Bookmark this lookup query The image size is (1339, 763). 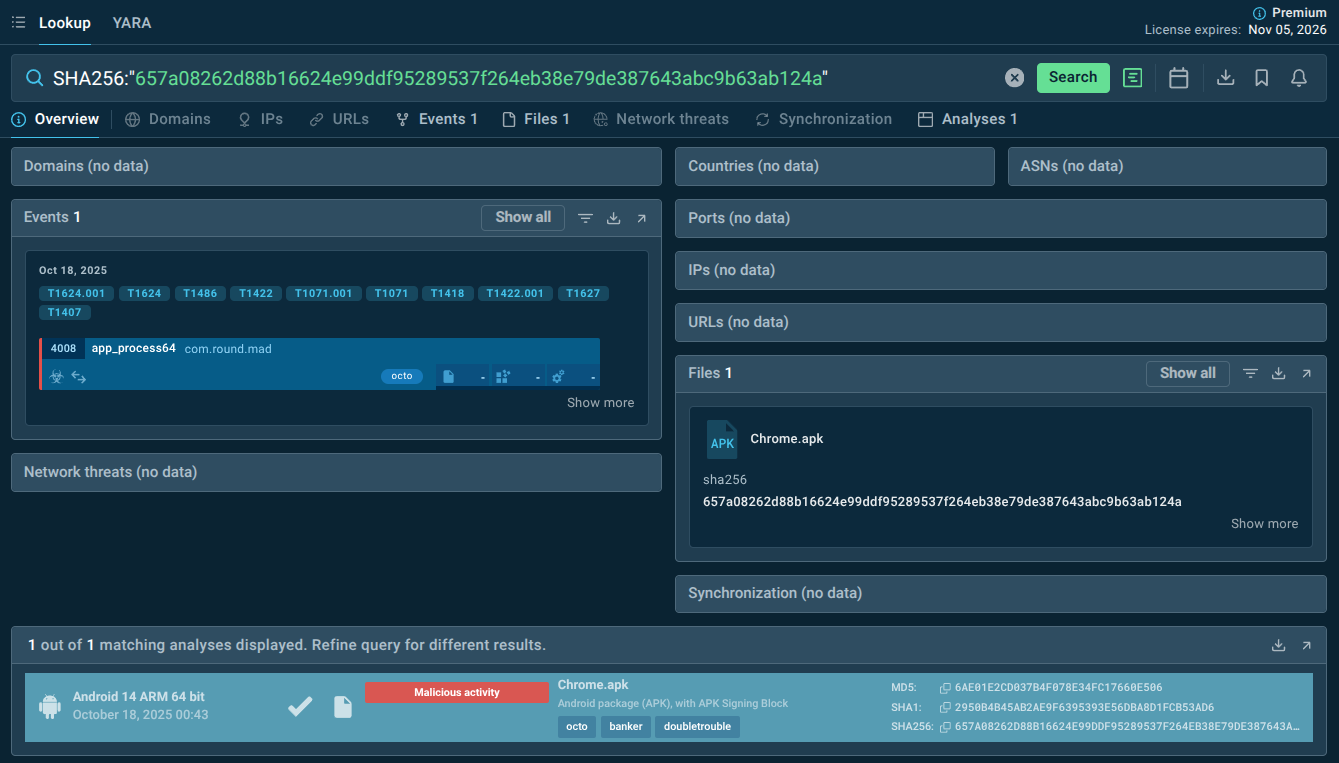pos(1262,78)
